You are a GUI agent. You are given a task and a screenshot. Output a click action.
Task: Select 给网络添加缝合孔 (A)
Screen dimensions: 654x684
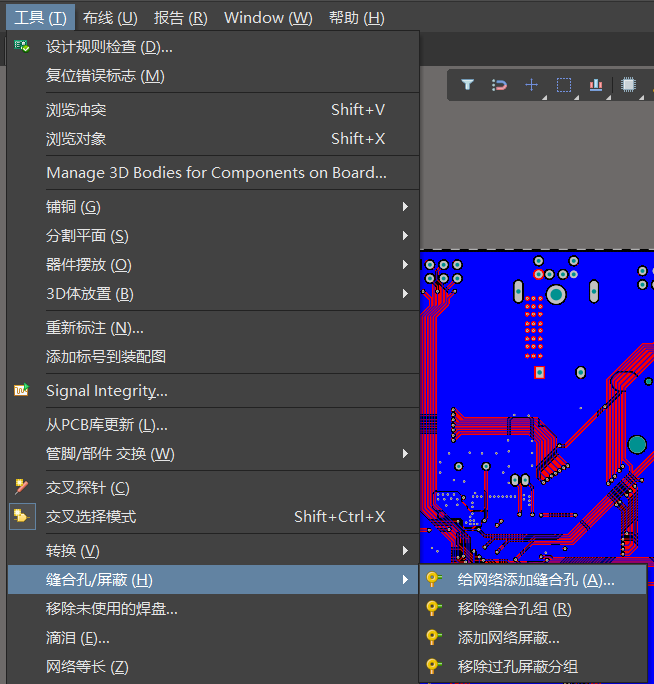(x=533, y=580)
